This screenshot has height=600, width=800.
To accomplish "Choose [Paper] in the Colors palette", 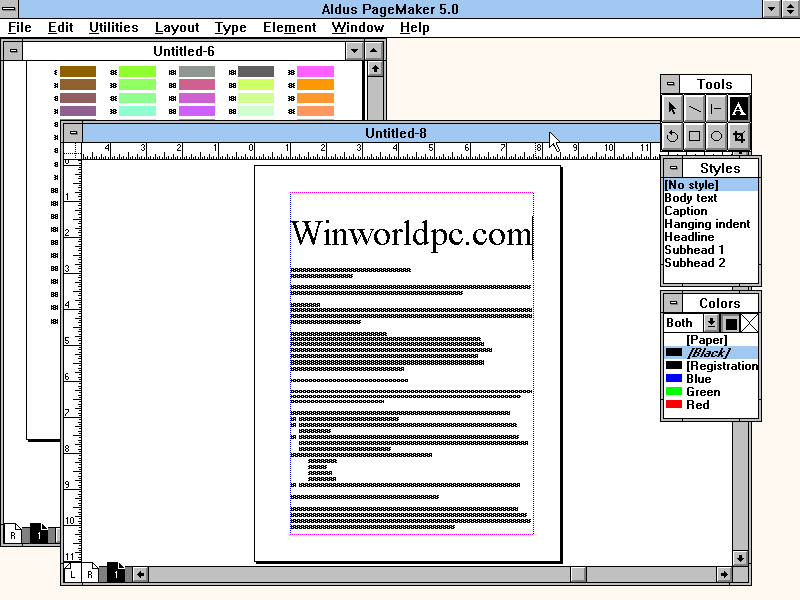I will pyautogui.click(x=711, y=340).
